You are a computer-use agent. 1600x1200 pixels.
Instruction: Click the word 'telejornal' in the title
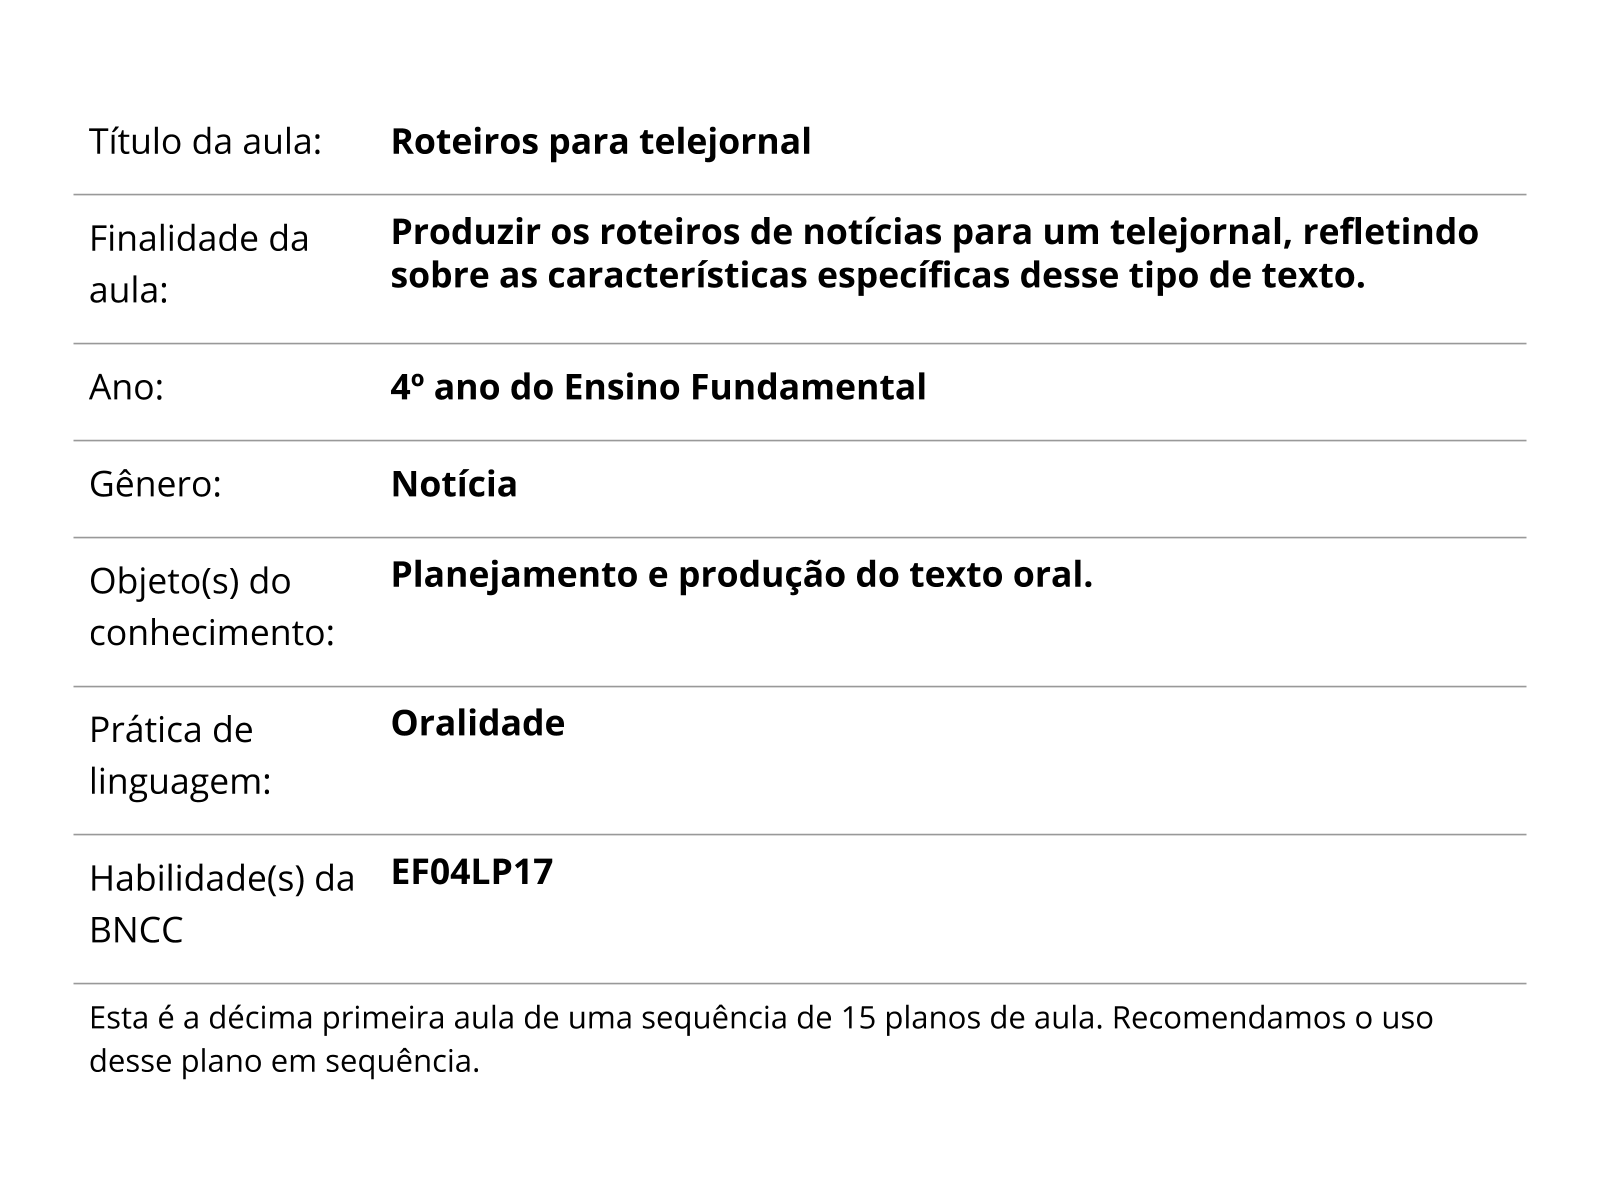point(725,142)
